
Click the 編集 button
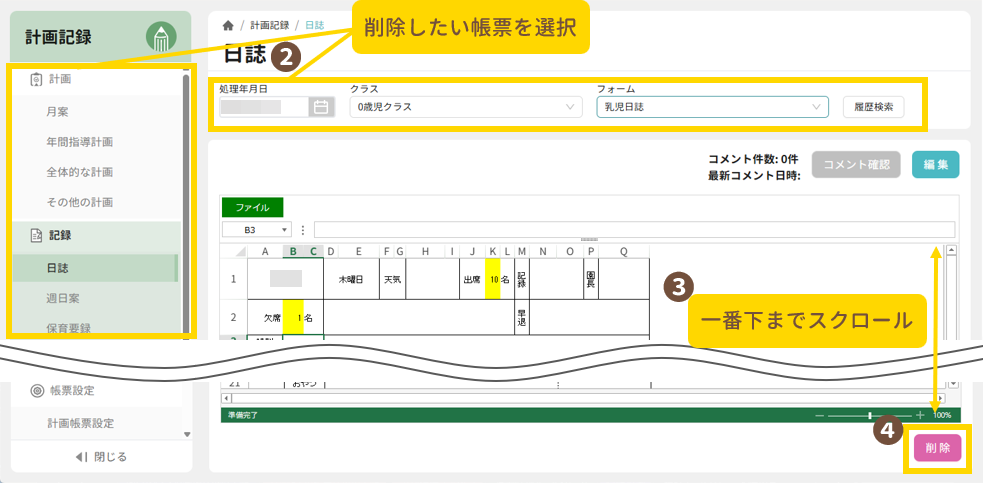tap(935, 165)
